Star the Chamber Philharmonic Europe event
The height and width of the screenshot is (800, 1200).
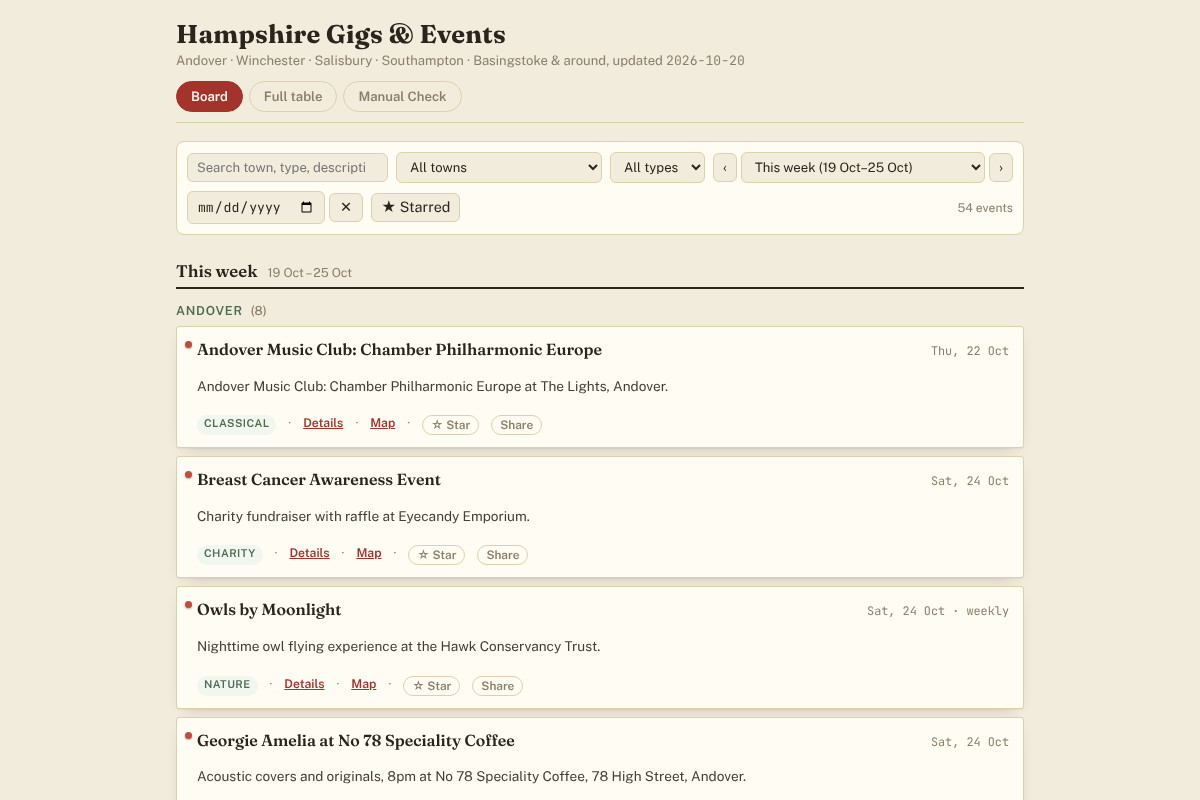pos(450,425)
